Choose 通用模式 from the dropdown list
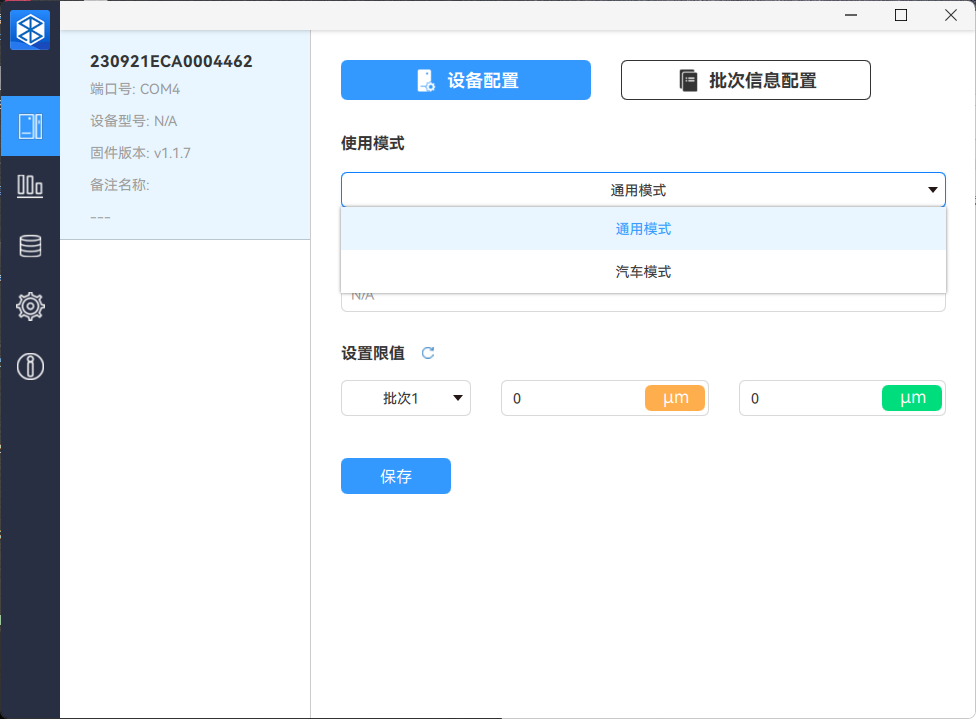This screenshot has width=976, height=719. point(643,228)
